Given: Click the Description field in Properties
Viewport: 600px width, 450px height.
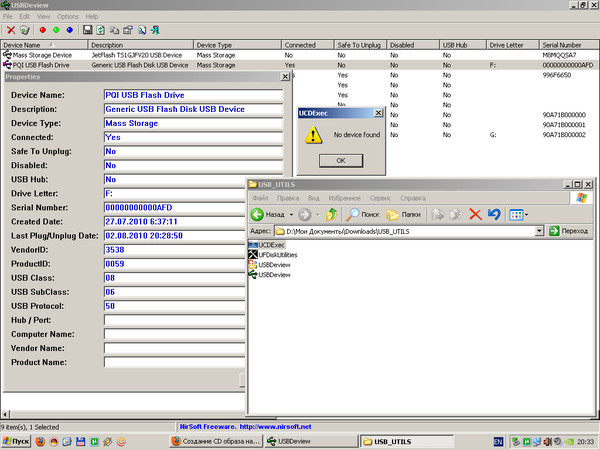Looking at the screenshot, I should [x=193, y=109].
